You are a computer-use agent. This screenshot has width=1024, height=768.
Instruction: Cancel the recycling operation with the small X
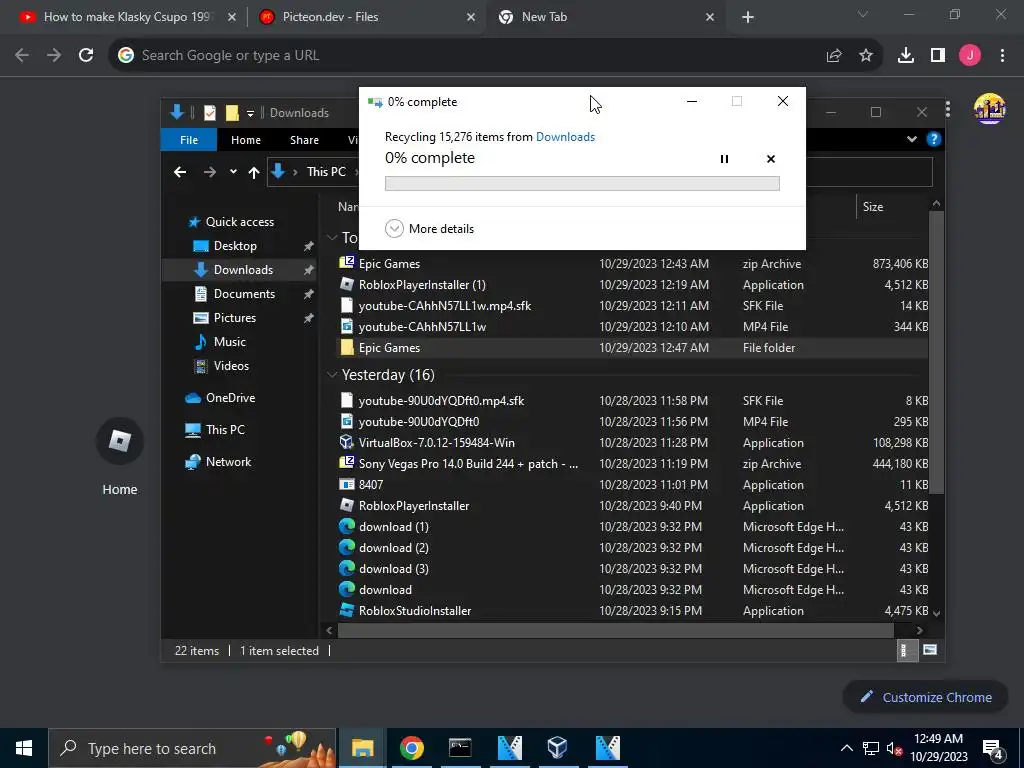tap(771, 159)
